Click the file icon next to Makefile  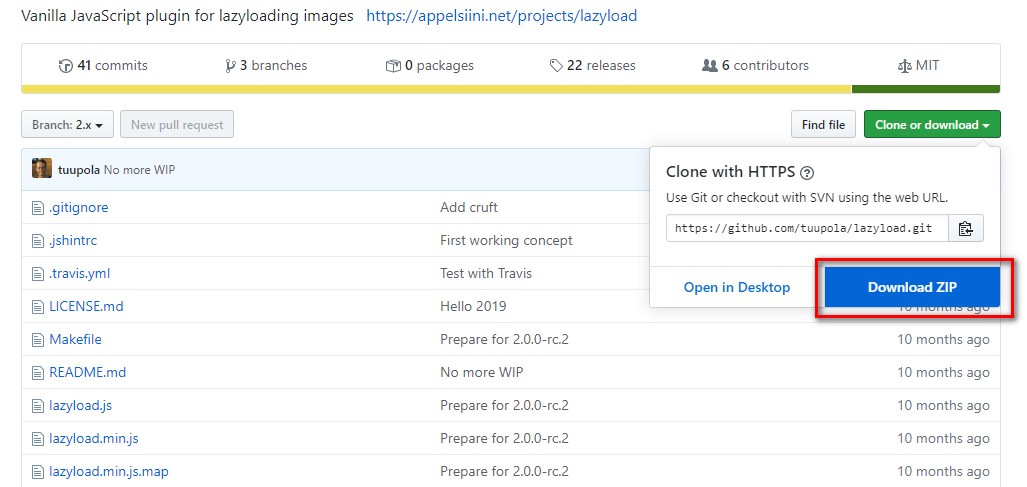38,340
